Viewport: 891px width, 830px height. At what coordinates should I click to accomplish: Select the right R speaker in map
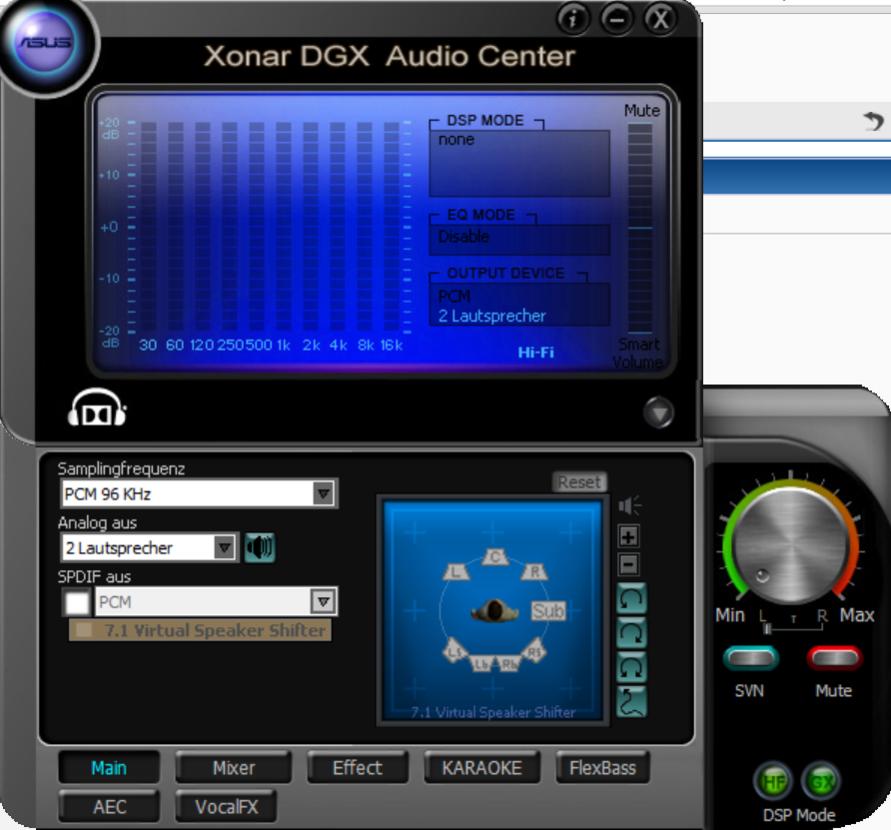pos(535,572)
